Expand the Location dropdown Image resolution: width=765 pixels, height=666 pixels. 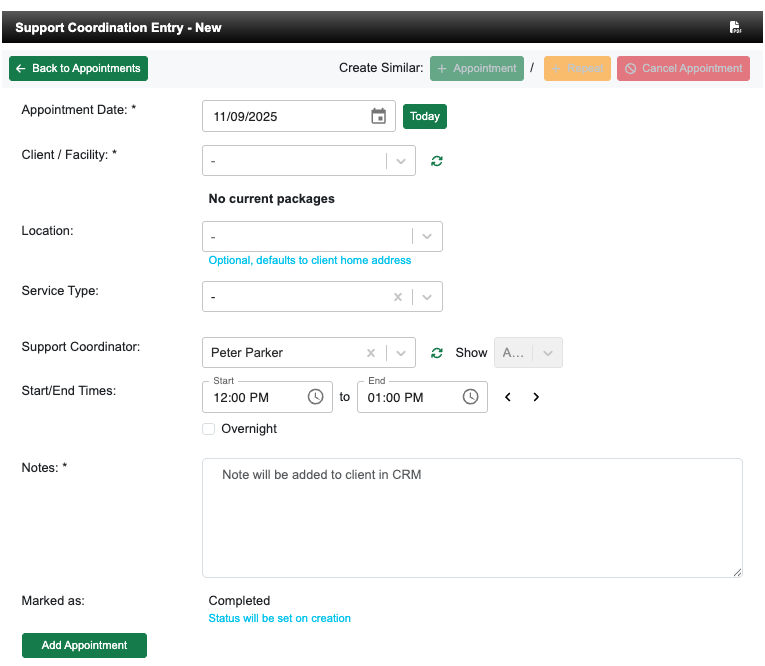[427, 237]
